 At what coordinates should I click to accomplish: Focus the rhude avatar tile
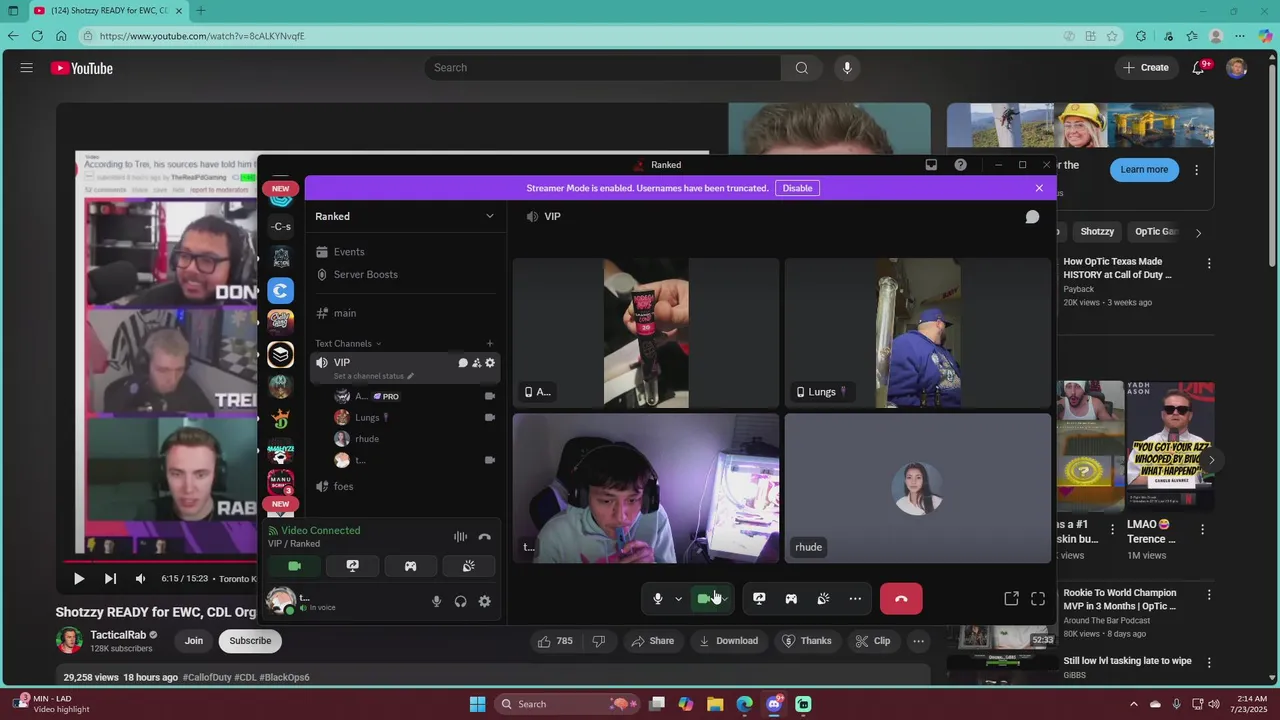click(917, 488)
